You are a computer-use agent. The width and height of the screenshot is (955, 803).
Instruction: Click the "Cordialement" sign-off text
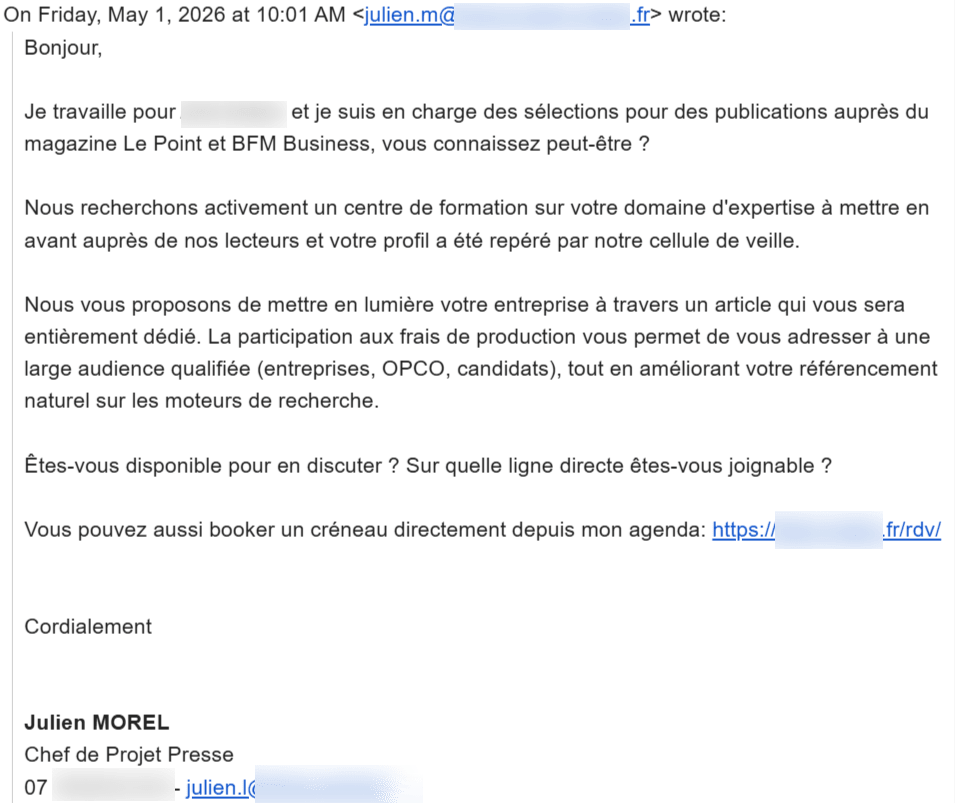tap(88, 626)
